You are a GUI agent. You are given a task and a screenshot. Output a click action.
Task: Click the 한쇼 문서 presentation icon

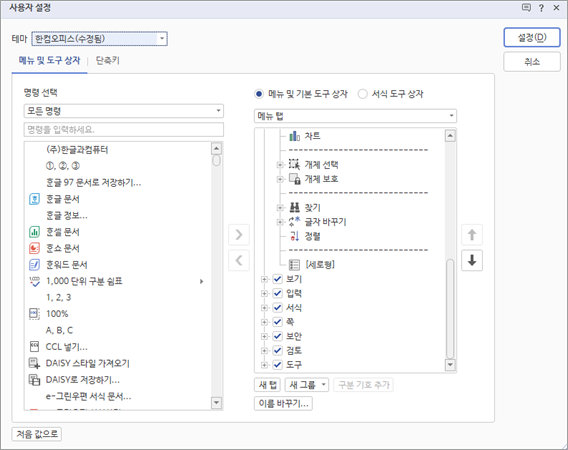34,248
